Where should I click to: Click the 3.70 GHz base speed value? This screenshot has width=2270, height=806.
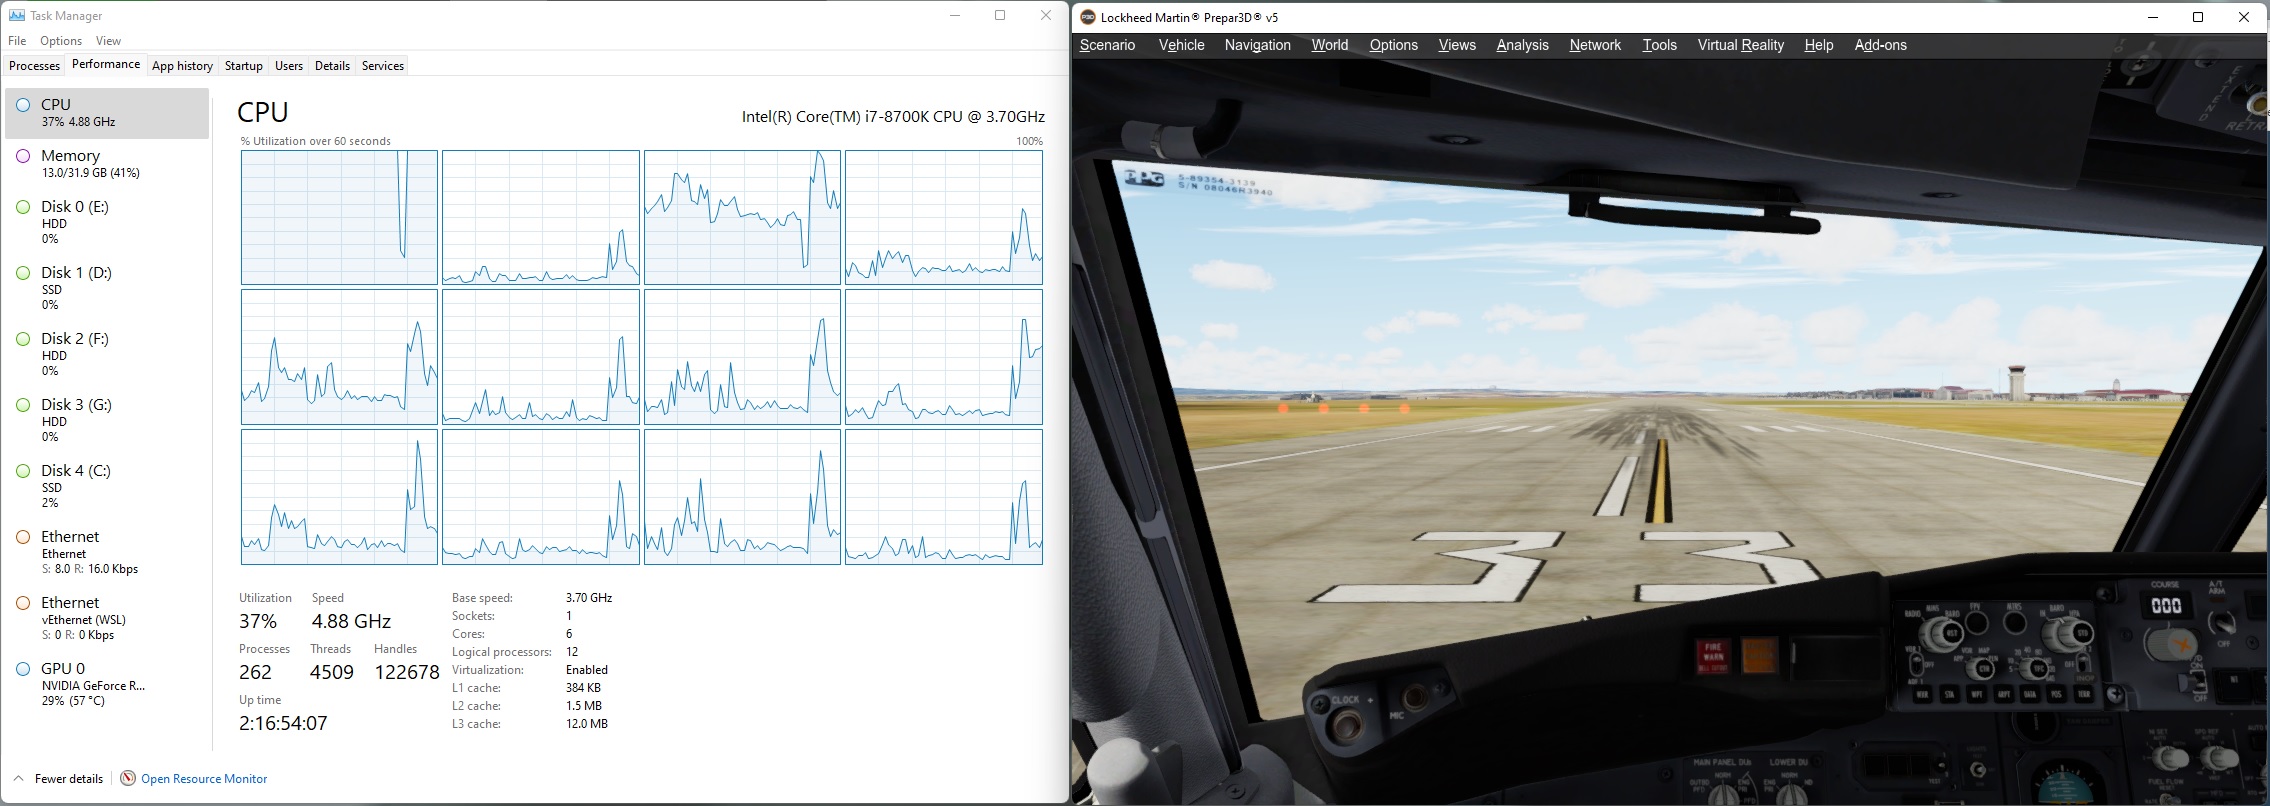pyautogui.click(x=589, y=598)
